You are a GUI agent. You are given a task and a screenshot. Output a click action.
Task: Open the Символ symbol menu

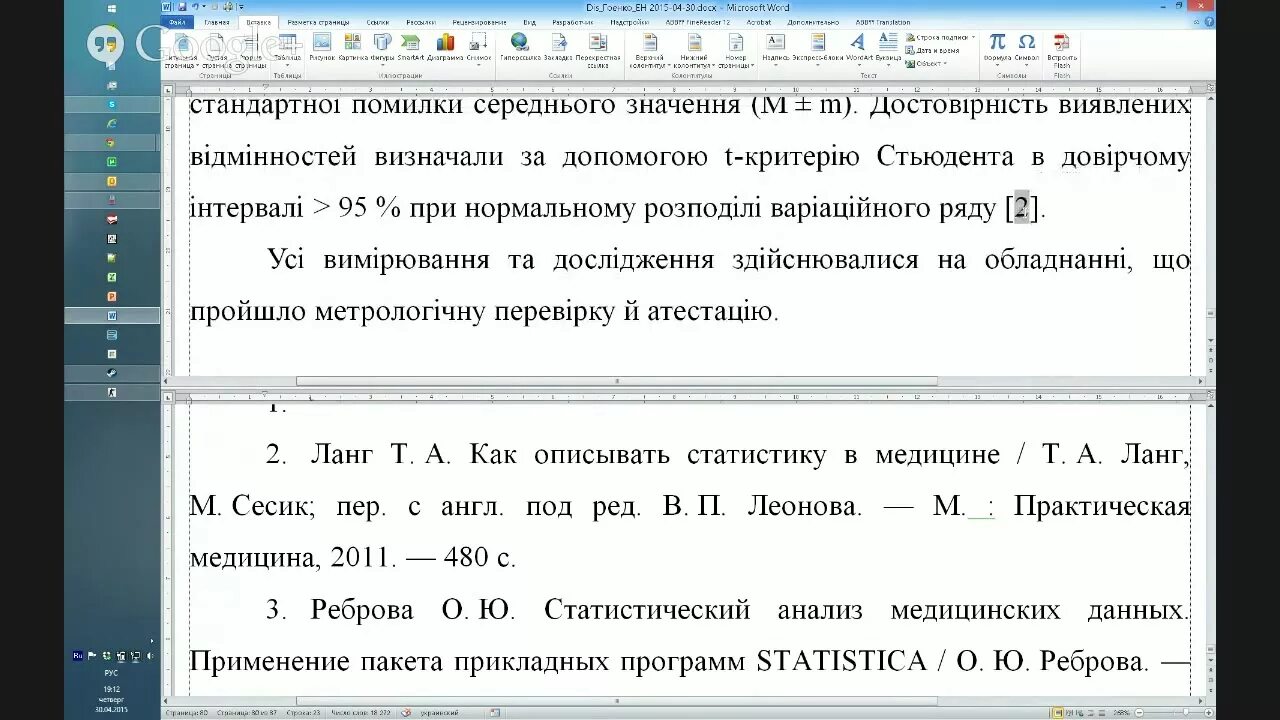1027,50
